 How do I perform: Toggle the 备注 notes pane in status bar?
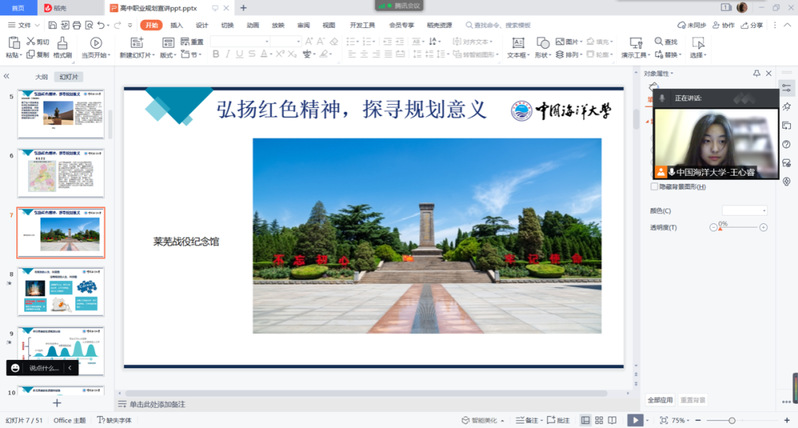click(x=526, y=420)
